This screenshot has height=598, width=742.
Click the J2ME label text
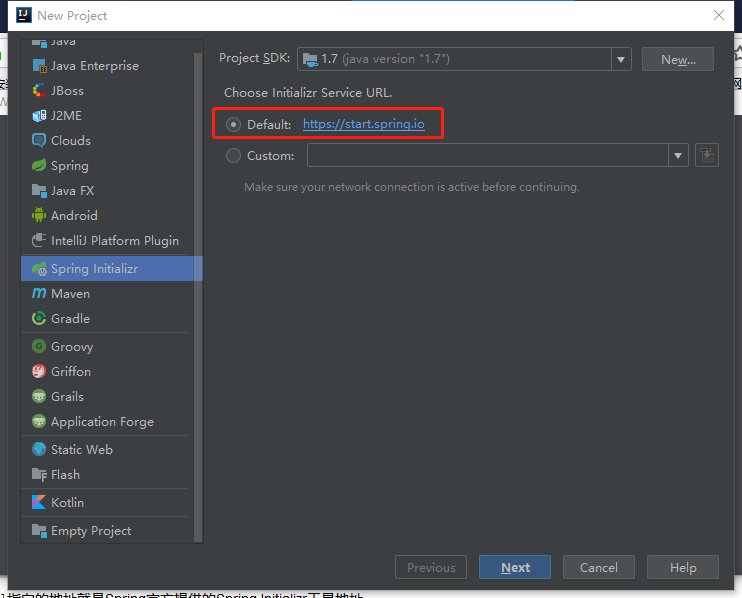click(66, 115)
